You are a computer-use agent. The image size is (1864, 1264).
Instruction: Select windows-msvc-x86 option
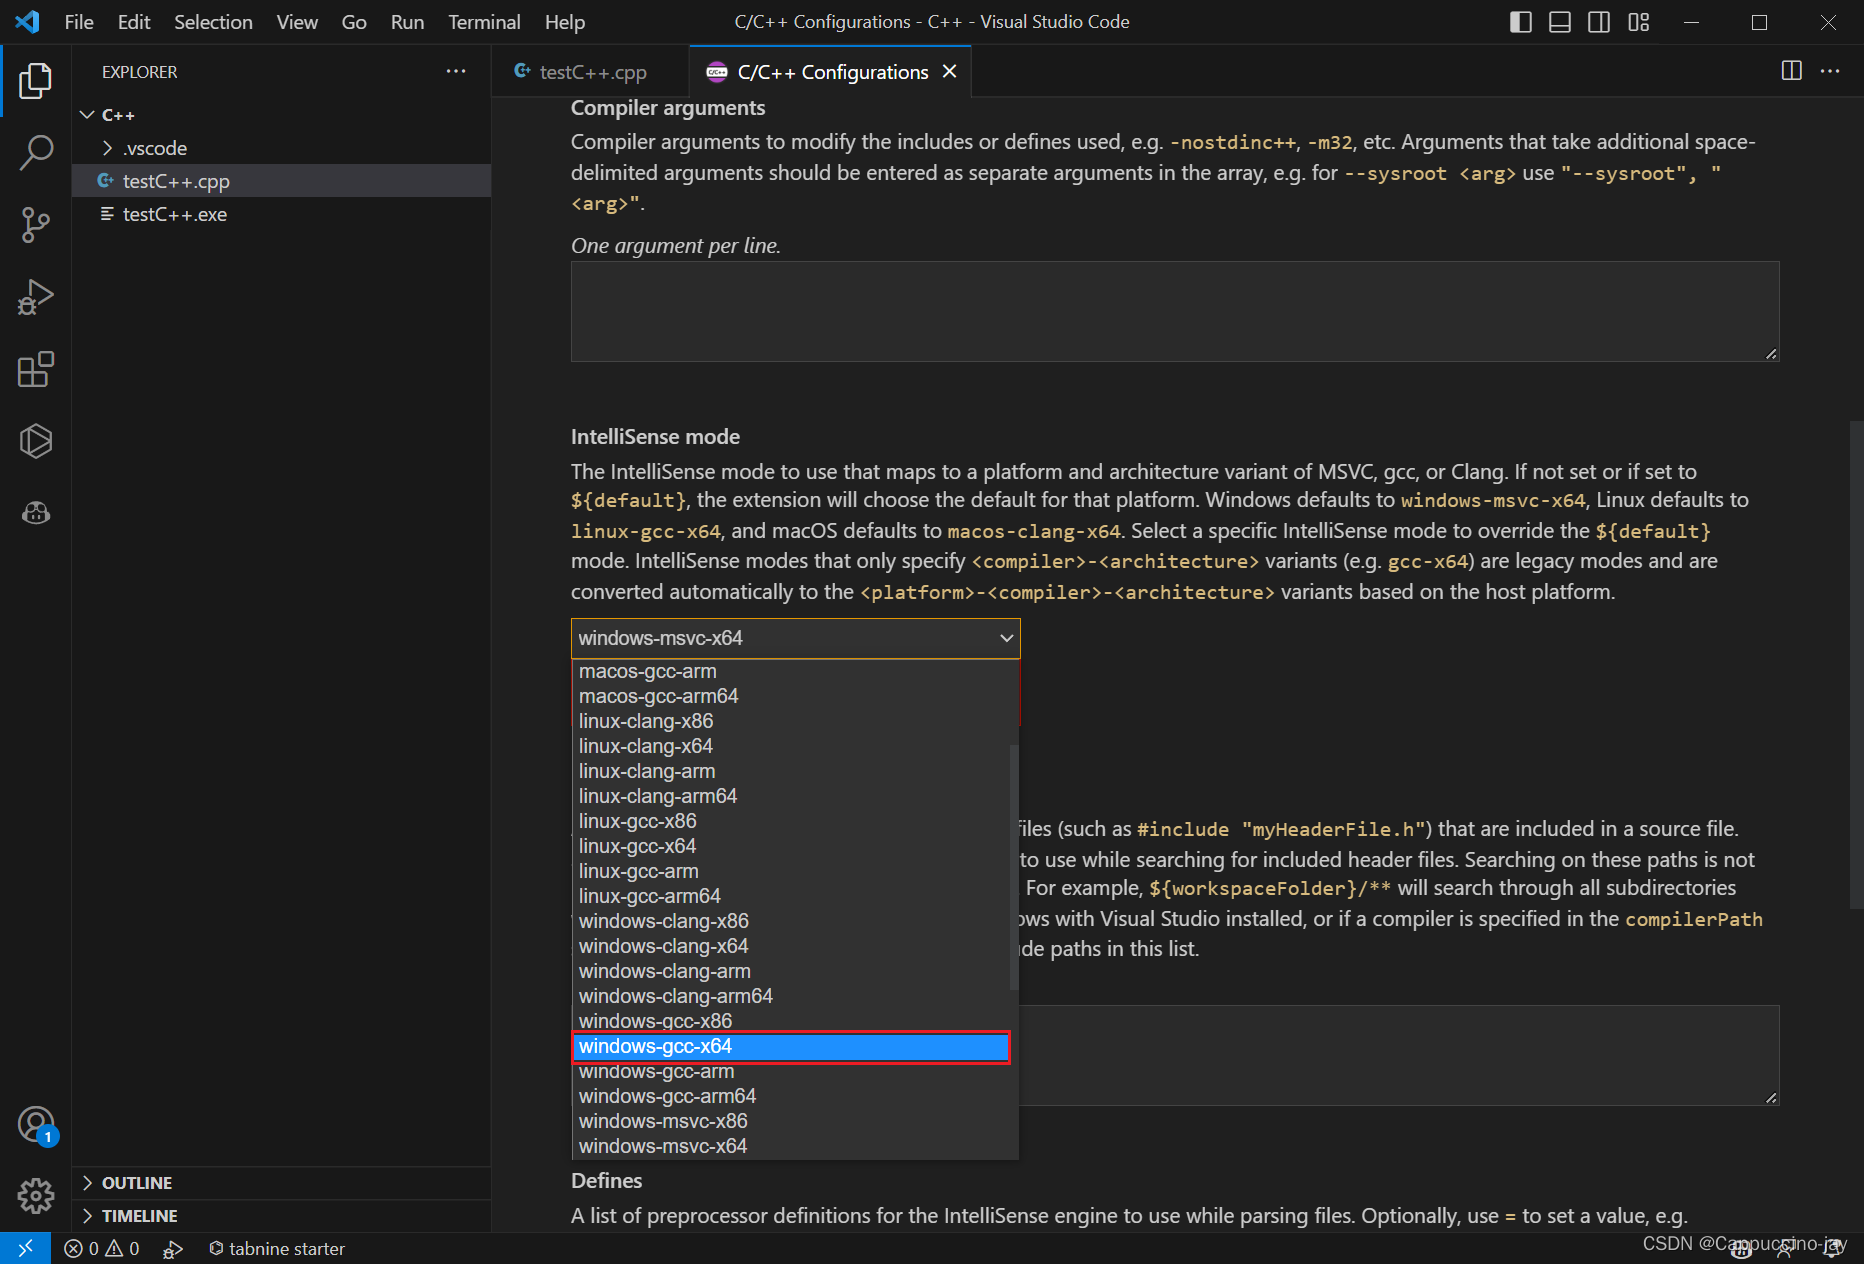pyautogui.click(x=791, y=1121)
